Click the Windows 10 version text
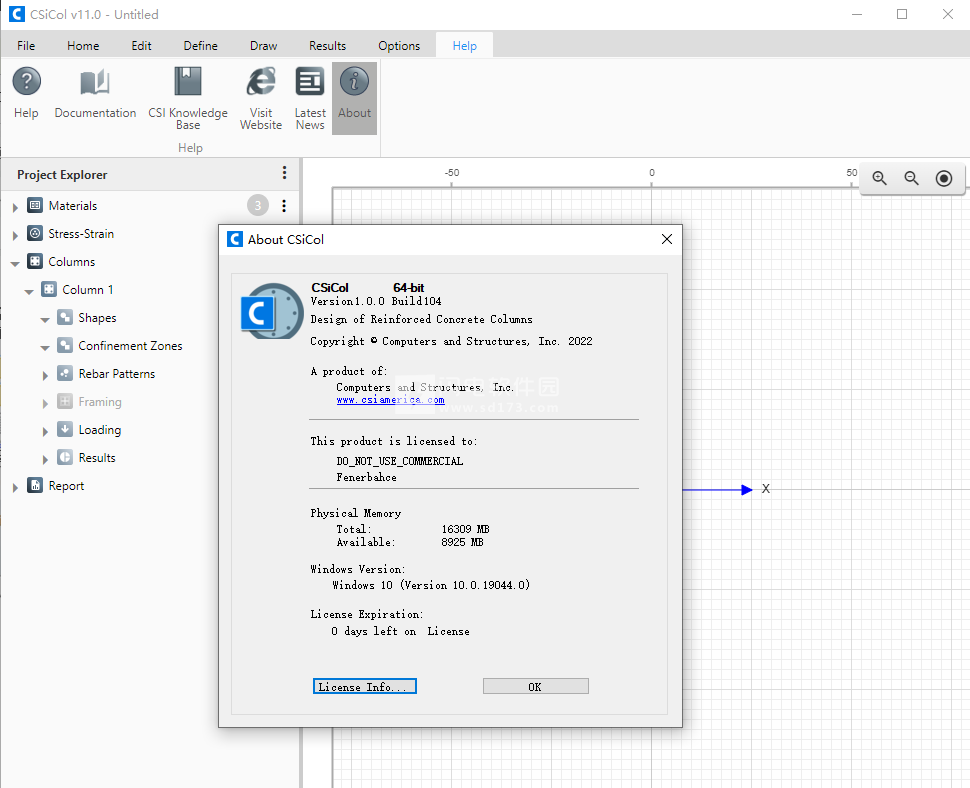Screen dimensions: 970x788 tap(431, 585)
